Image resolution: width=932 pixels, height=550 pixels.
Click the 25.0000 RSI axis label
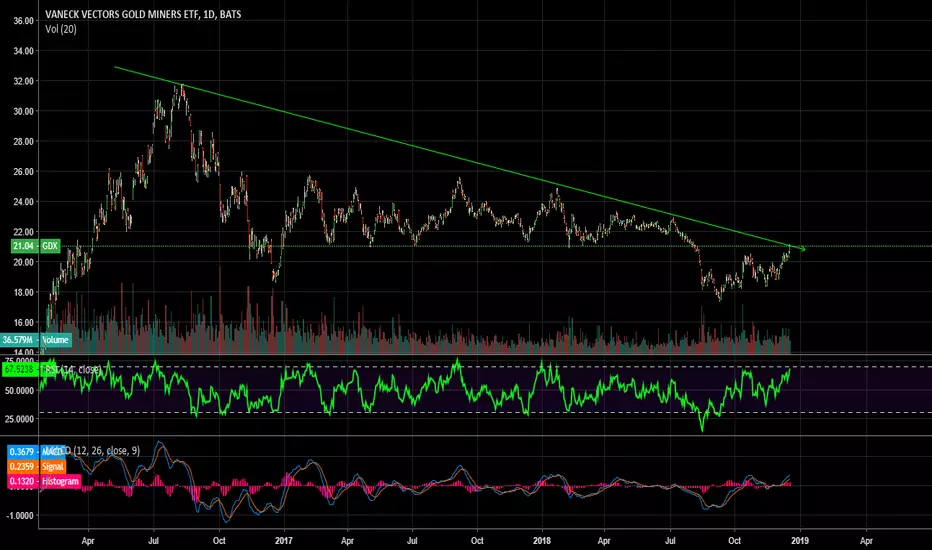point(19,419)
